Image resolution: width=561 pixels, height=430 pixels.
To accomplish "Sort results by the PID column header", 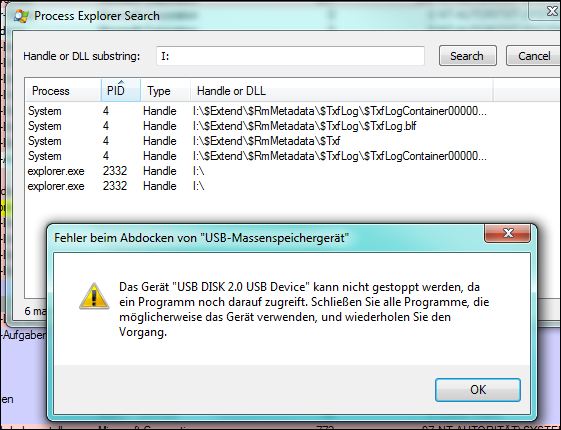I will (x=121, y=91).
